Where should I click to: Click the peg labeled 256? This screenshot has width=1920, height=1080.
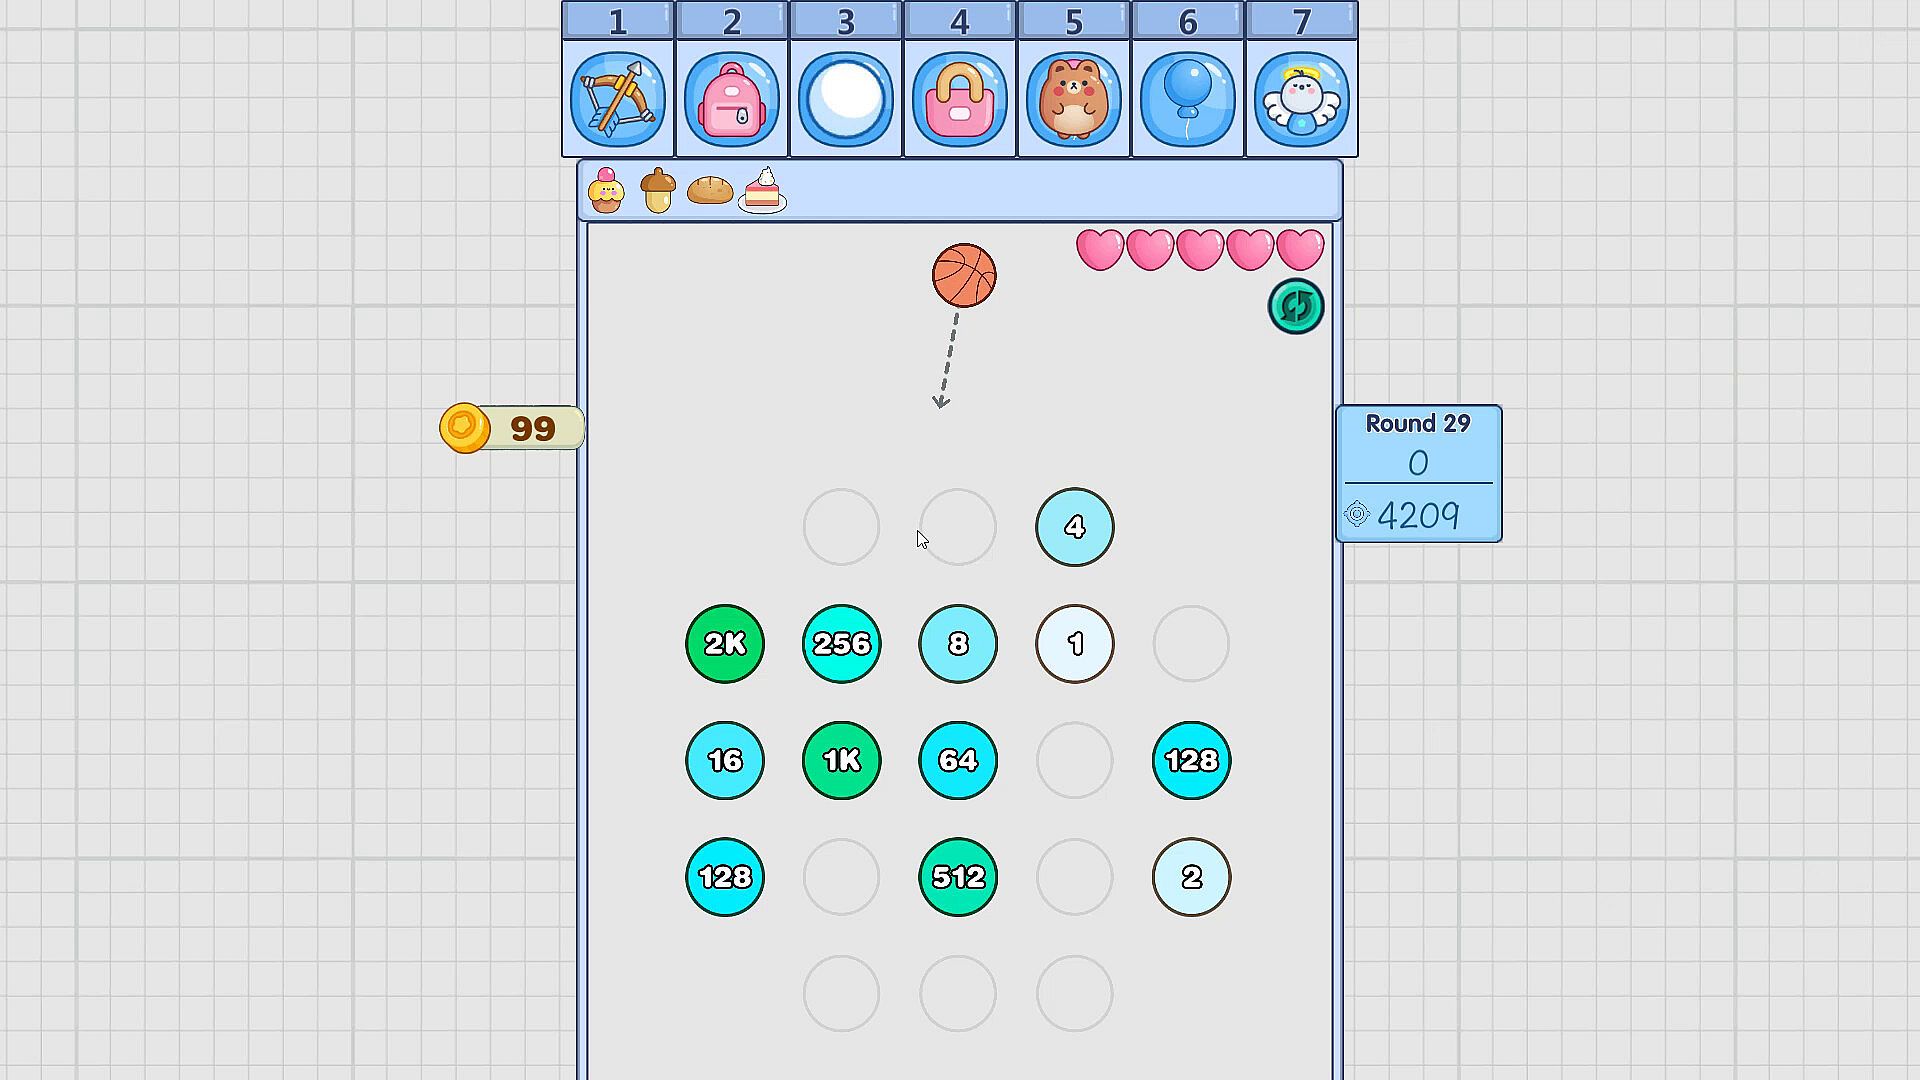[x=842, y=644]
